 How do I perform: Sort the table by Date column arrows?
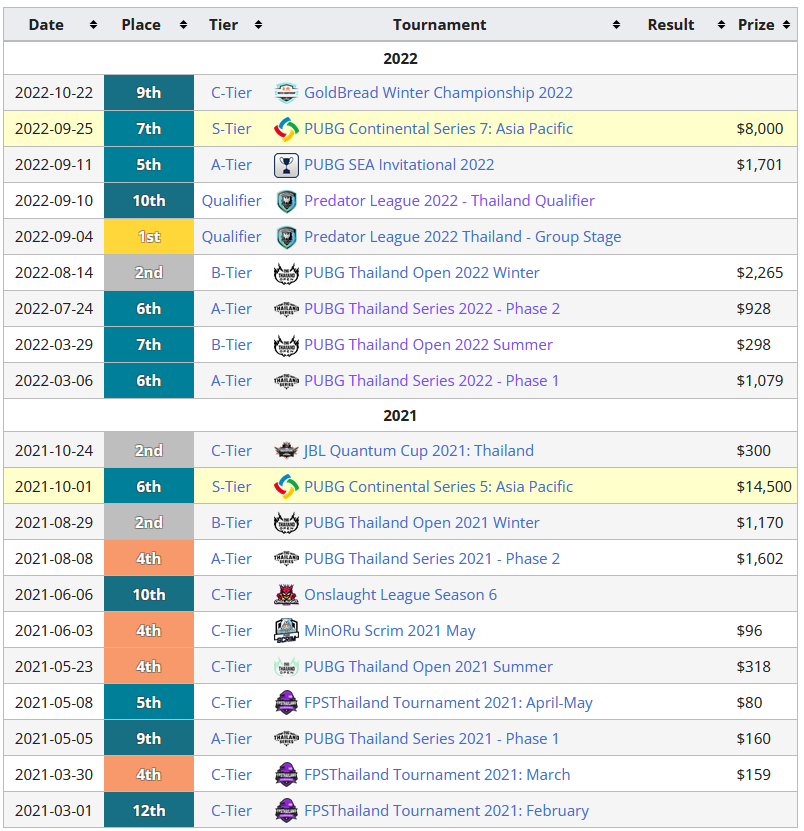click(x=93, y=25)
